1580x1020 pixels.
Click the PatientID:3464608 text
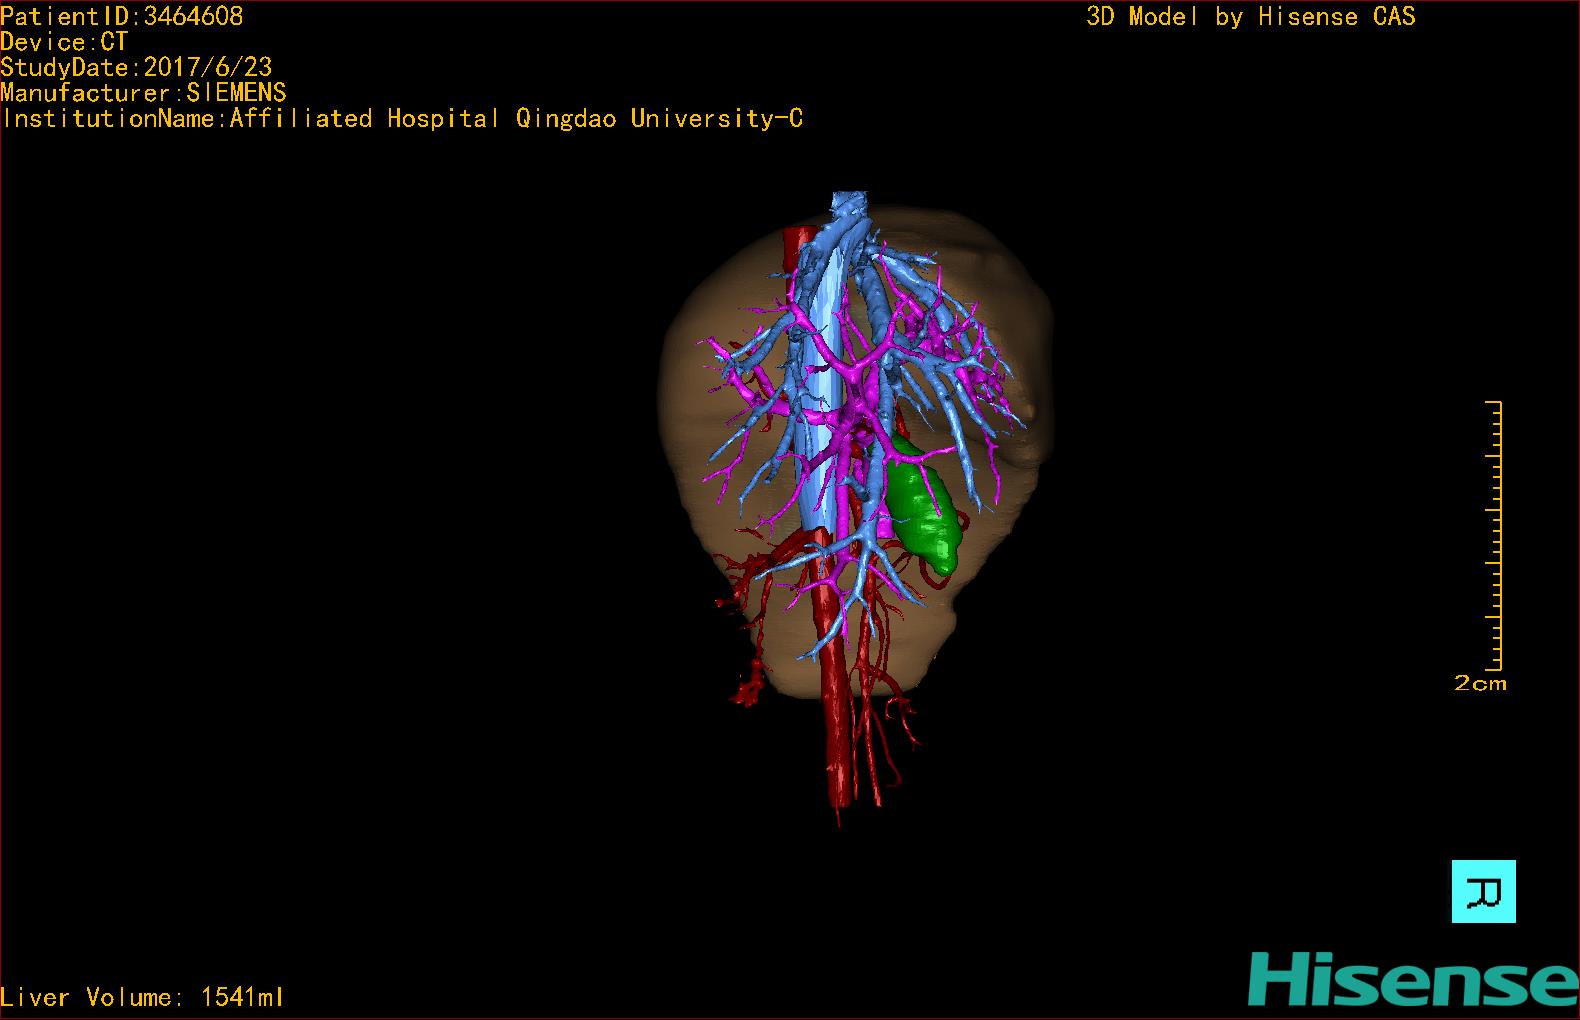click(x=121, y=16)
